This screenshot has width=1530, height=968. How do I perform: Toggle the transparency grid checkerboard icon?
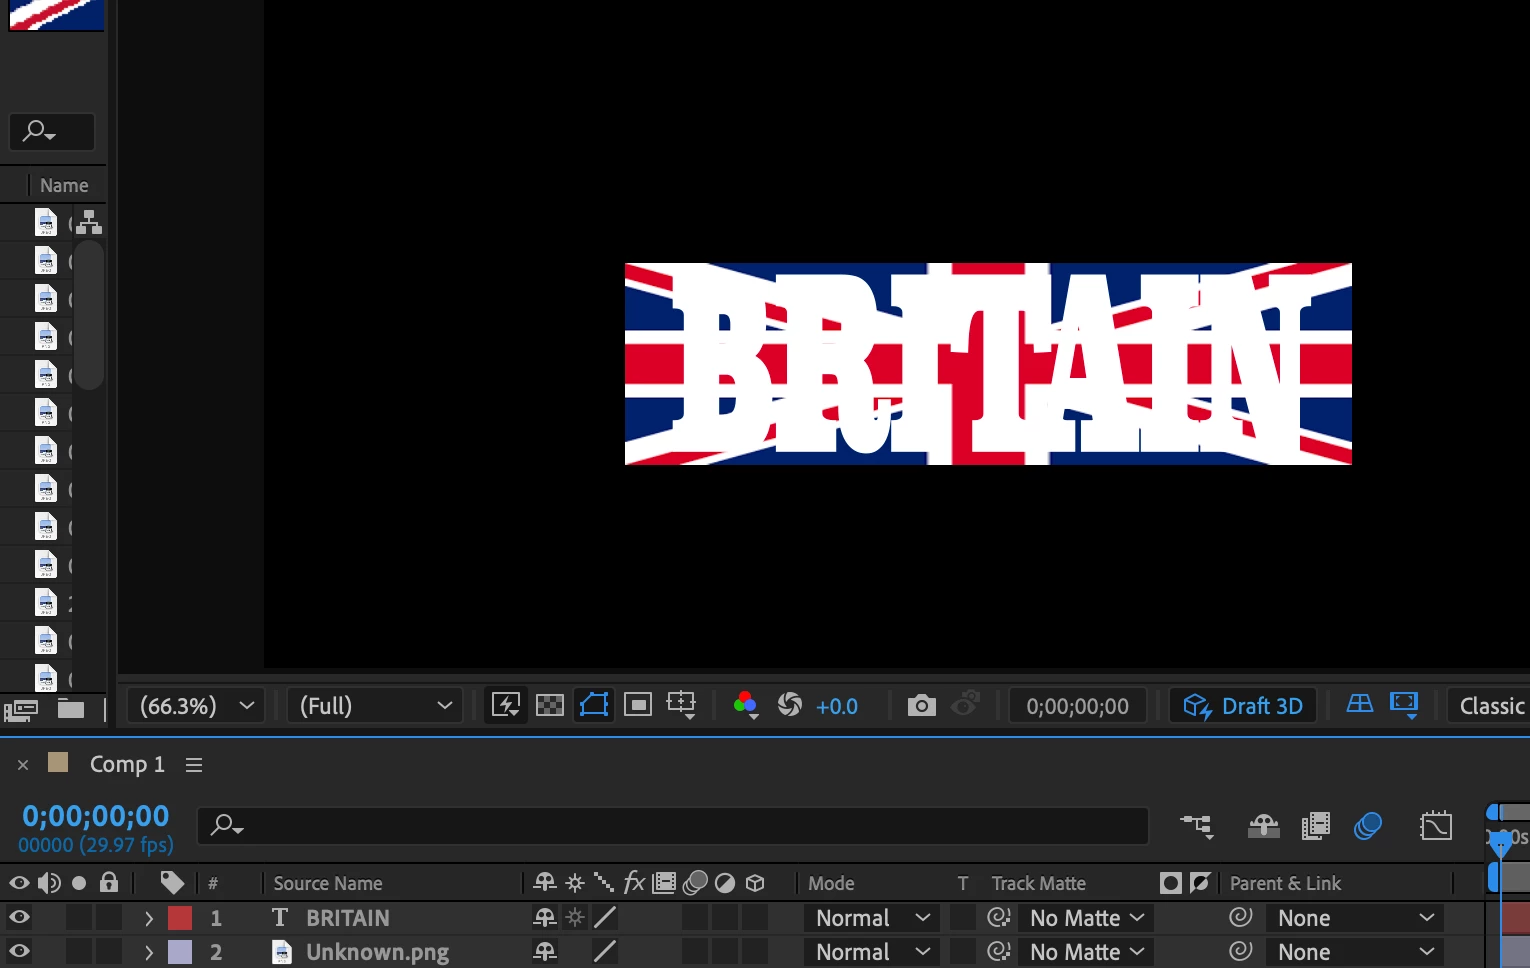pos(550,706)
